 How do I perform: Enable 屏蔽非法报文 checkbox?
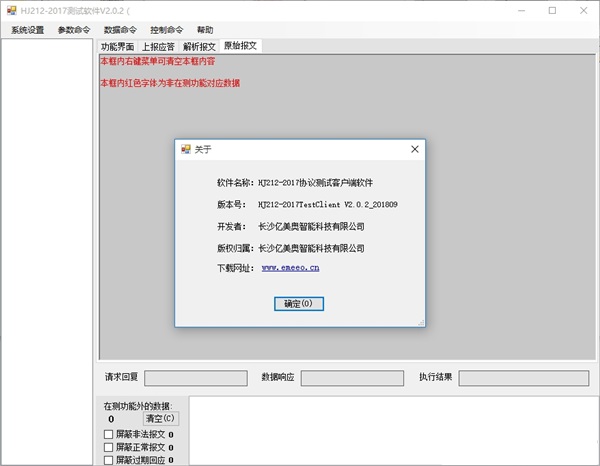pos(108,434)
